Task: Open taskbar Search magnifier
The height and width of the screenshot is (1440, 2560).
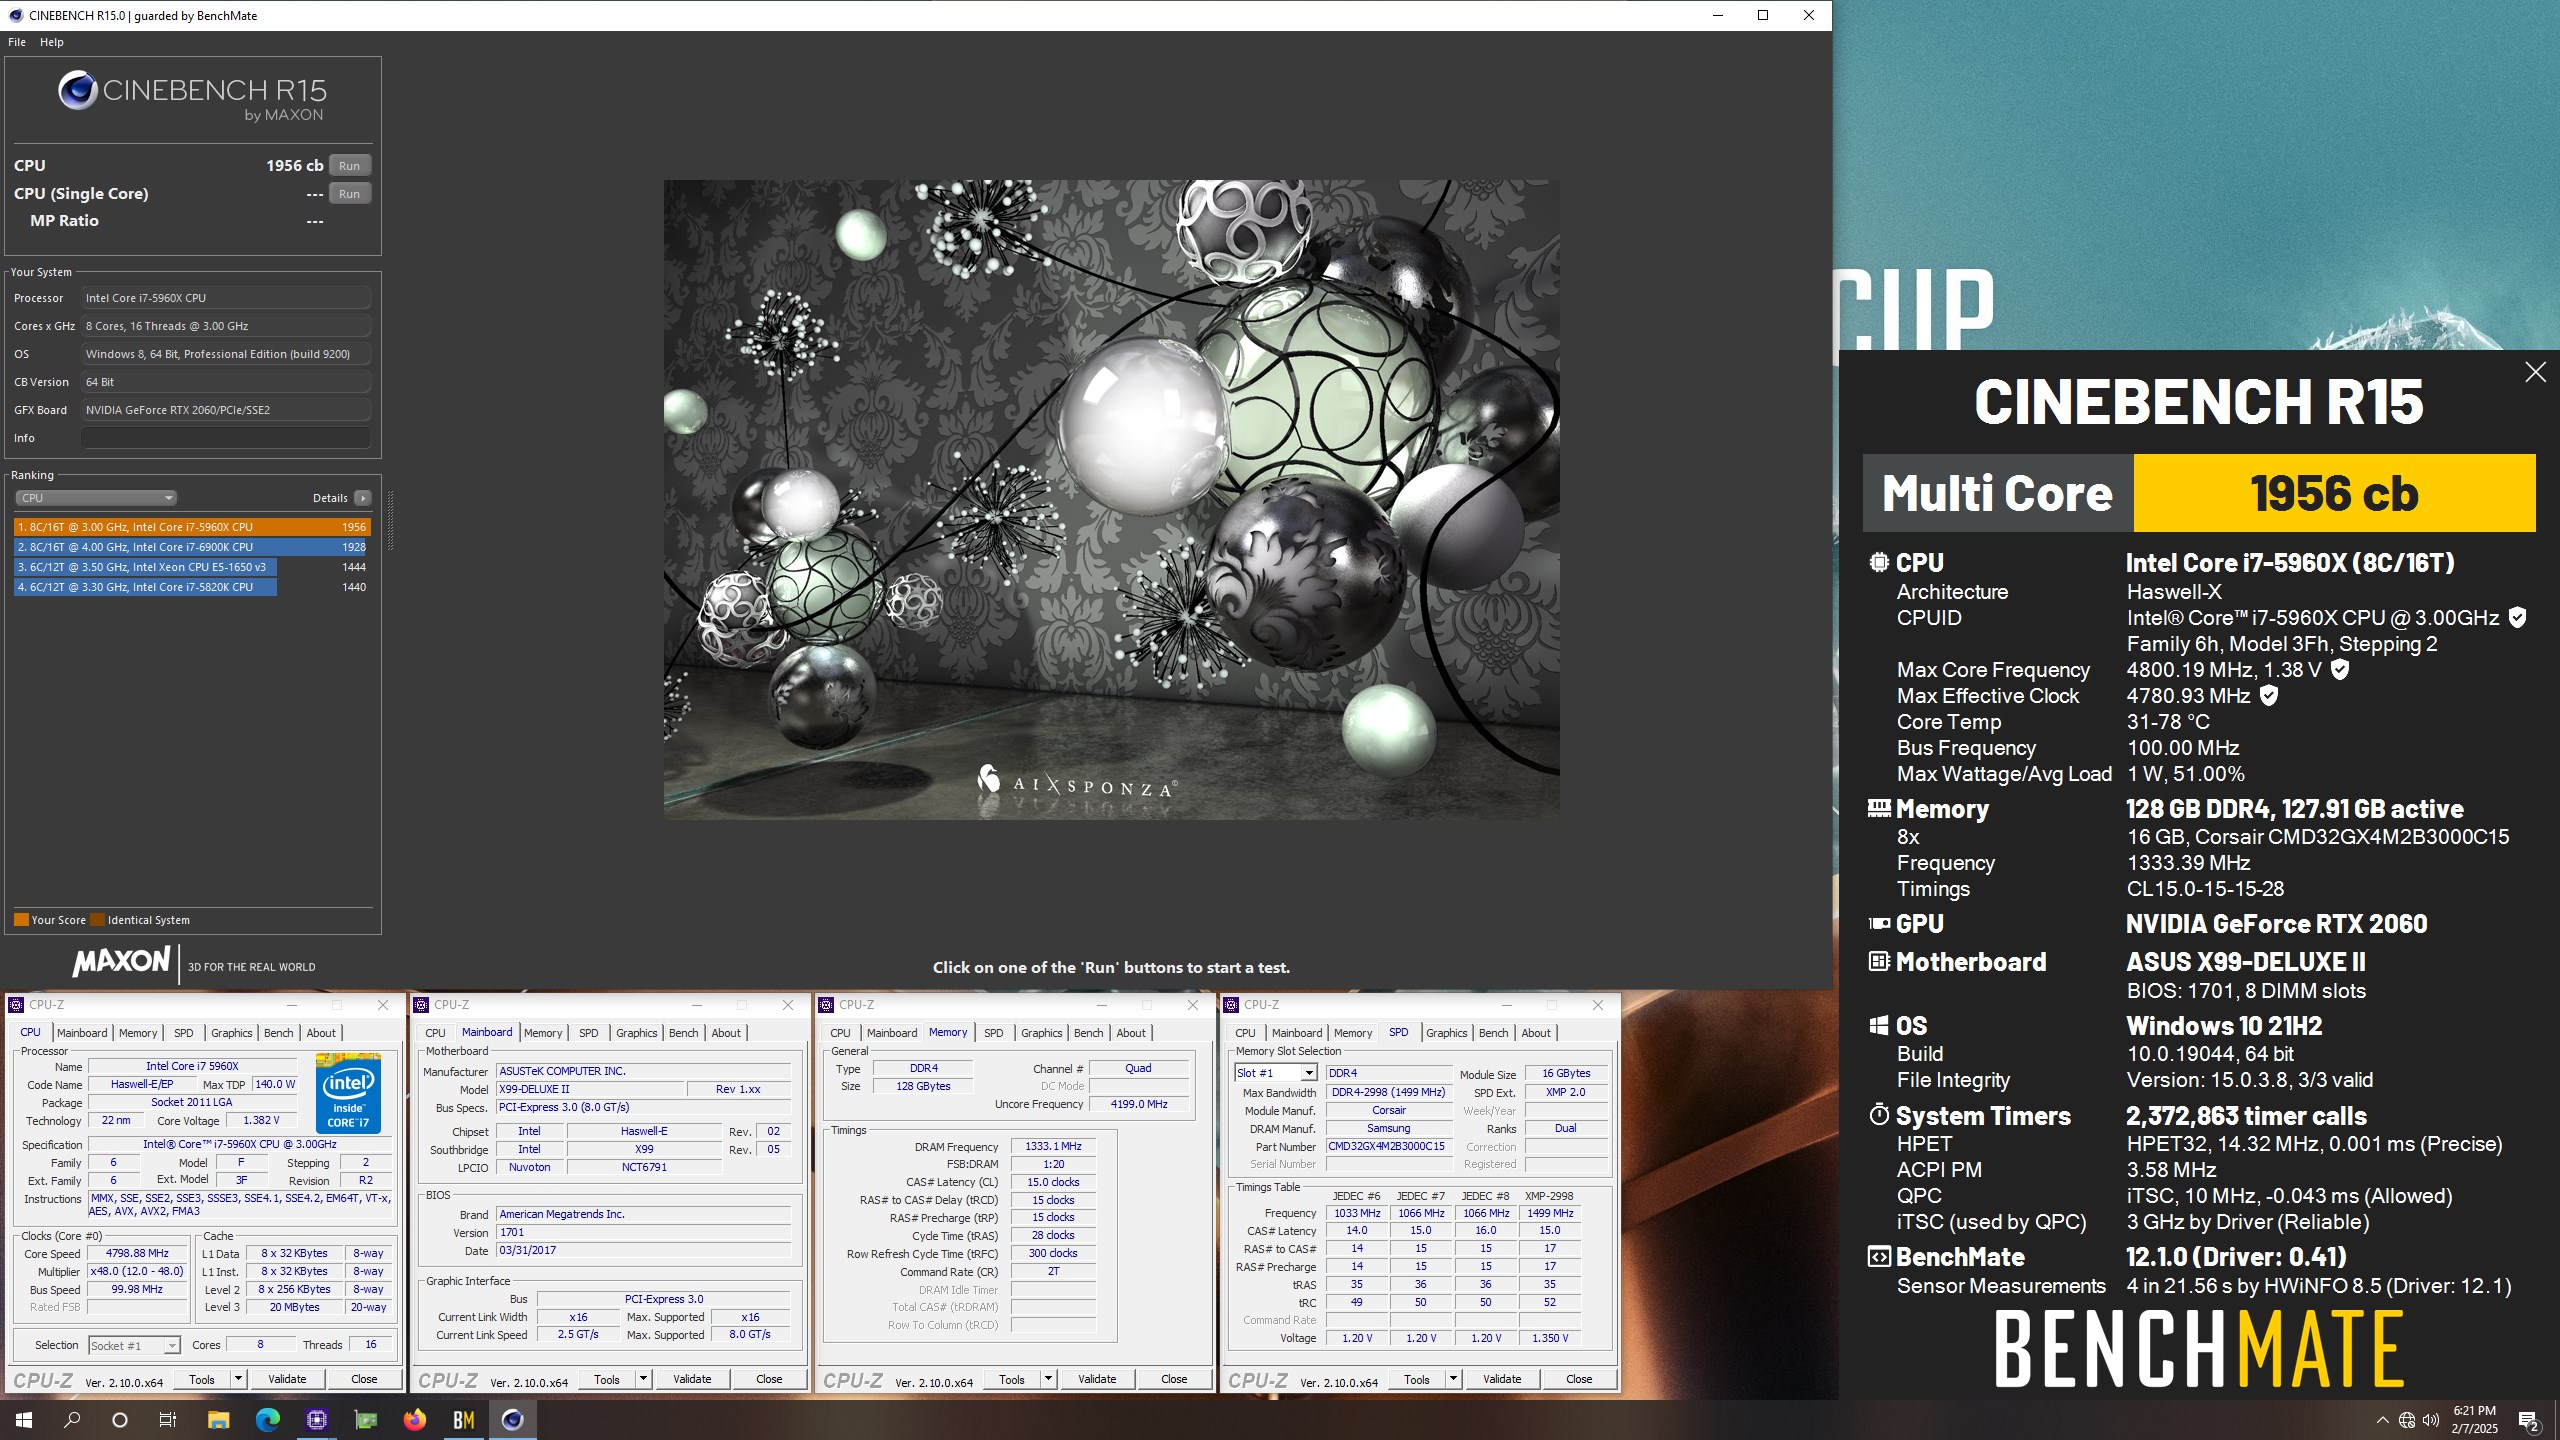Action: [x=72, y=1420]
